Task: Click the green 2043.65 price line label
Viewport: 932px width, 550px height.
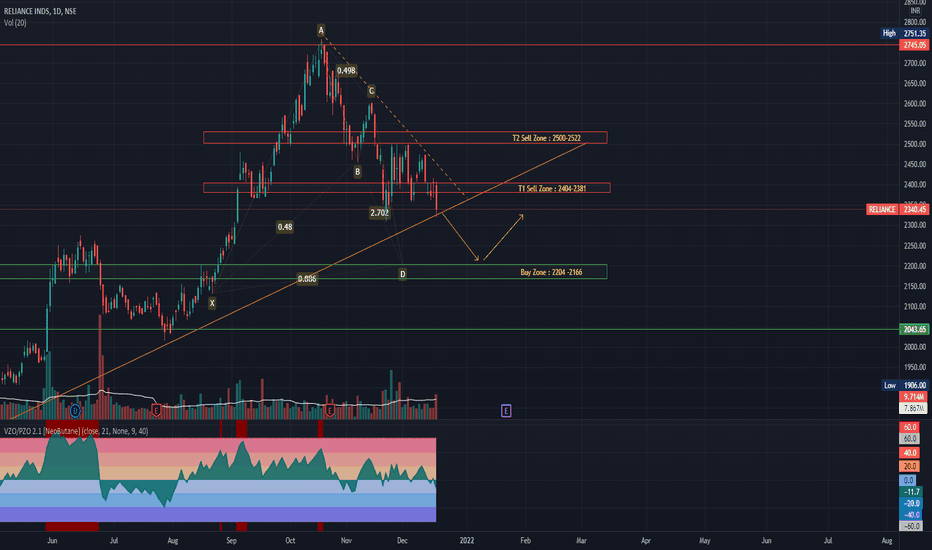Action: tap(914, 329)
